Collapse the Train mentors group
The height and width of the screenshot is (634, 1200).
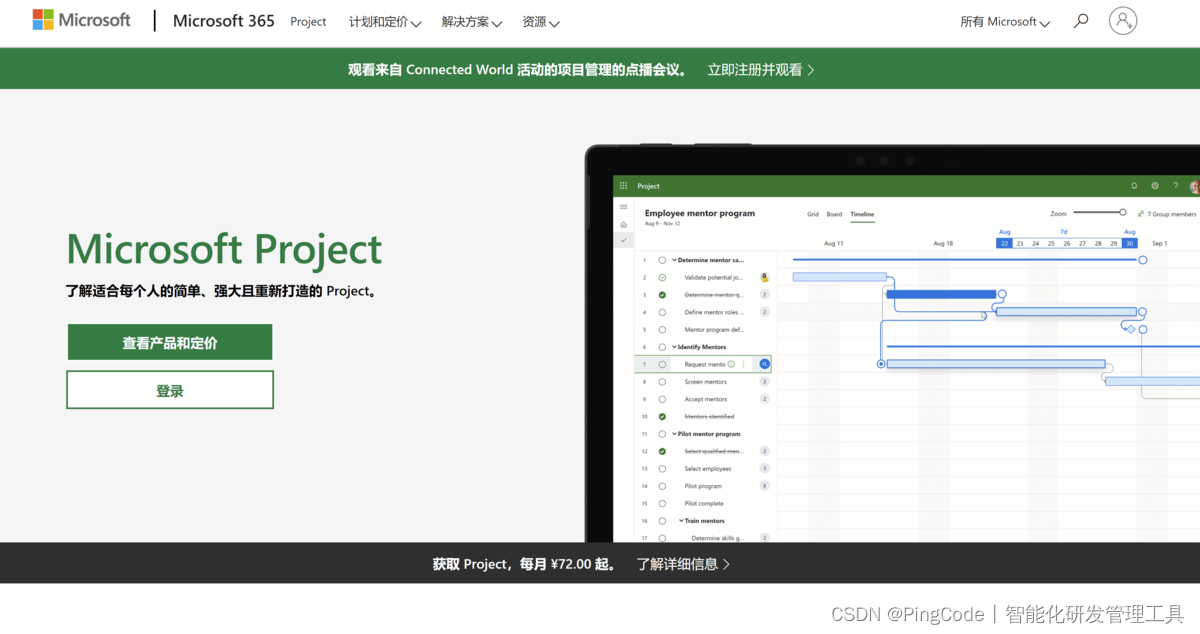682,521
